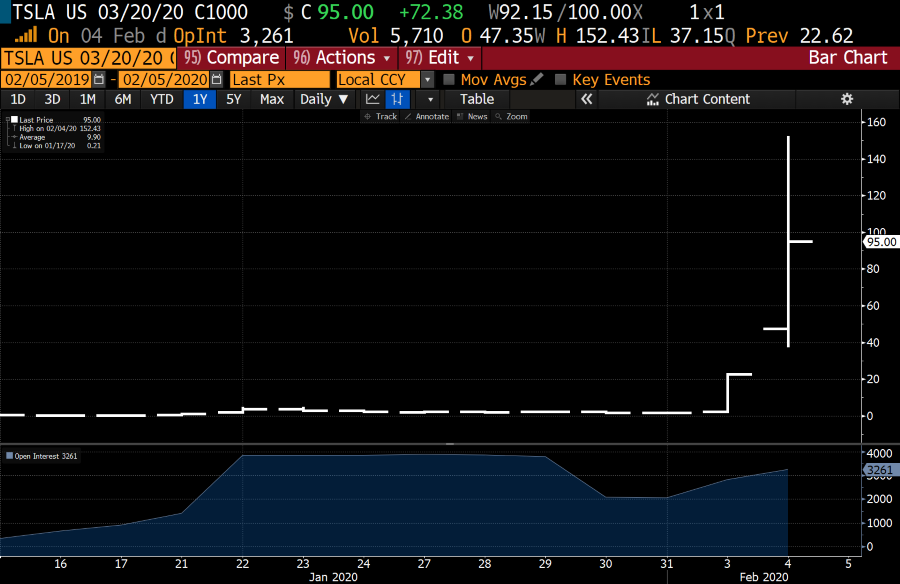This screenshot has width=900, height=584.
Task: Select the bar chart type icon
Action: pyautogui.click(x=397, y=99)
